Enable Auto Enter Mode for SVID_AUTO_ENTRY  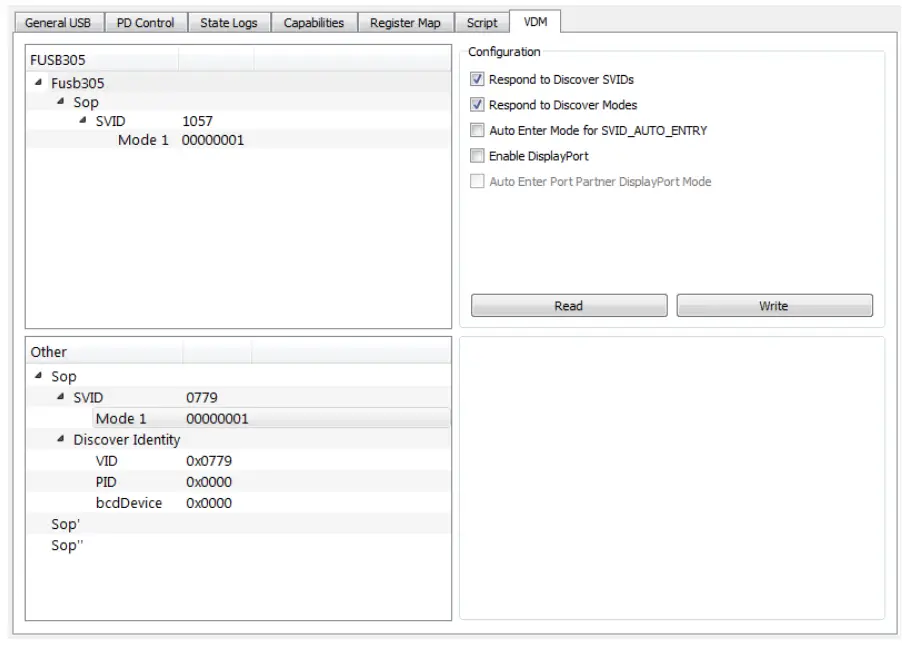click(477, 130)
